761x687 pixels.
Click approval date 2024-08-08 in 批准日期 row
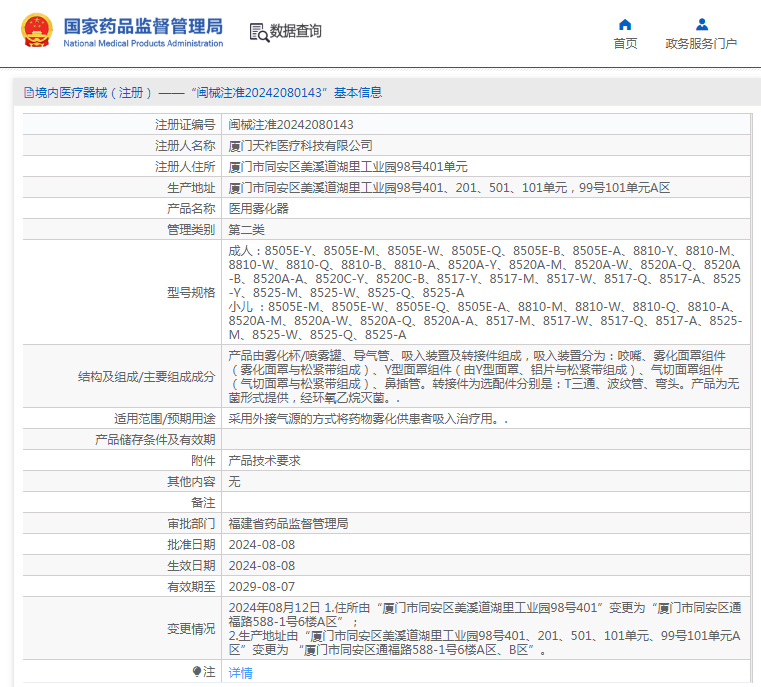(x=262, y=544)
